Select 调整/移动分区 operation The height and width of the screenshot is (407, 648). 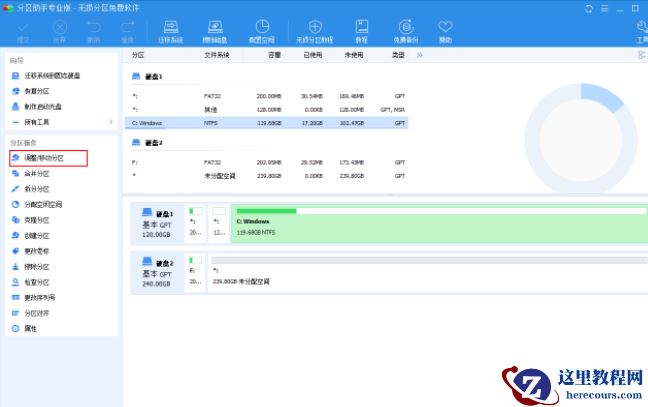[48, 158]
